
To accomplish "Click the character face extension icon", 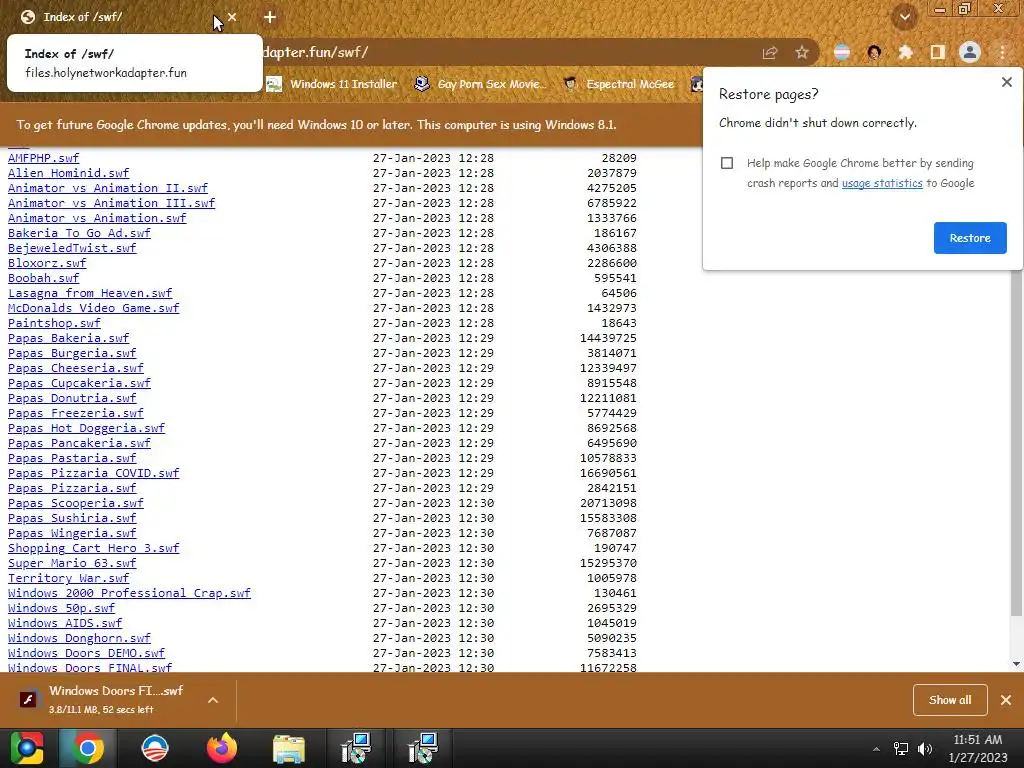I will point(874,52).
